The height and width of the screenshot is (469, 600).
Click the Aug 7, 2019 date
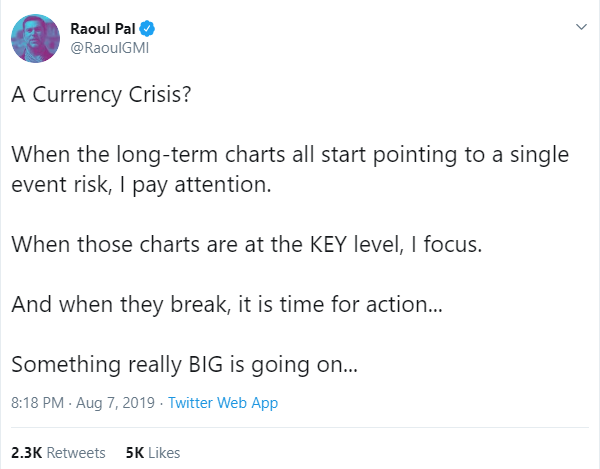[115, 403]
